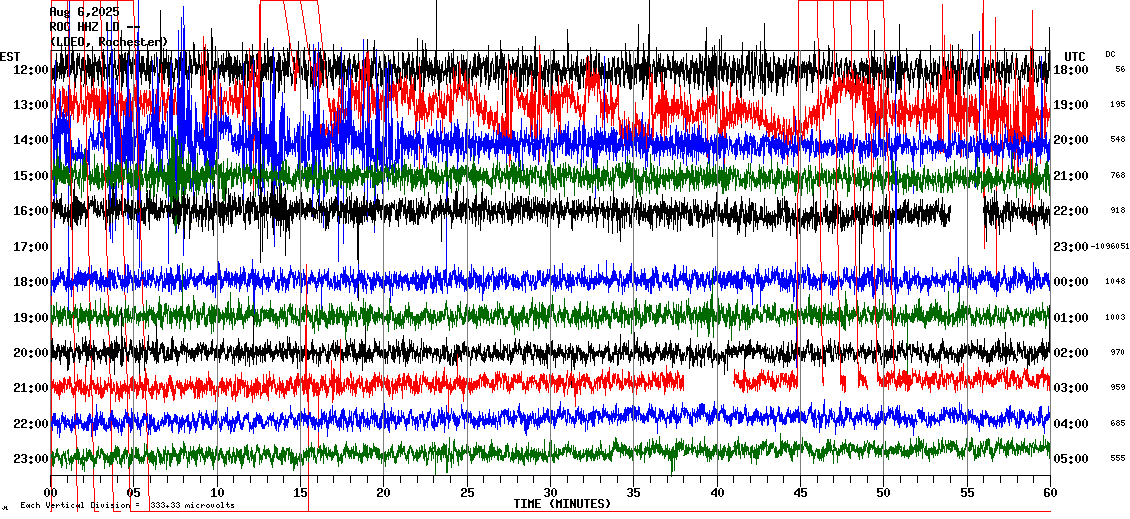
Task: Click the 23:00 UTC time label
Action: click(1071, 247)
